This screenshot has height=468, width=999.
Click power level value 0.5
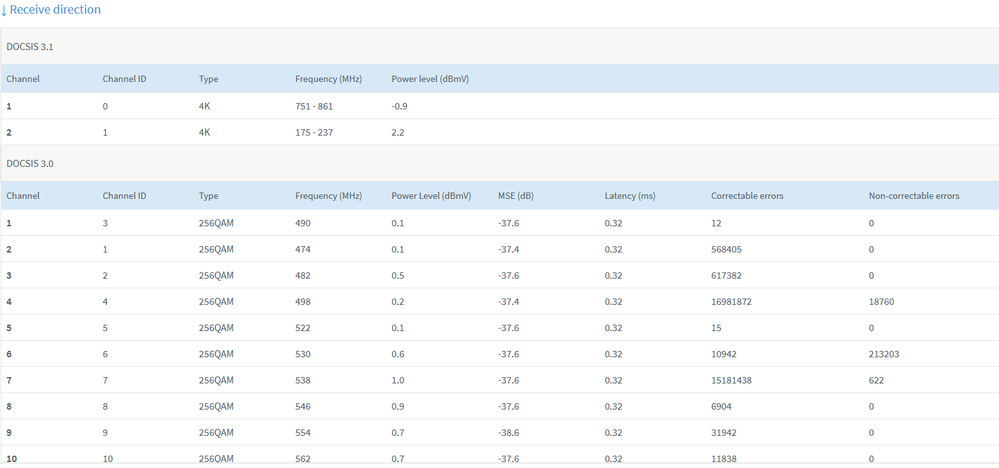[x=398, y=276]
